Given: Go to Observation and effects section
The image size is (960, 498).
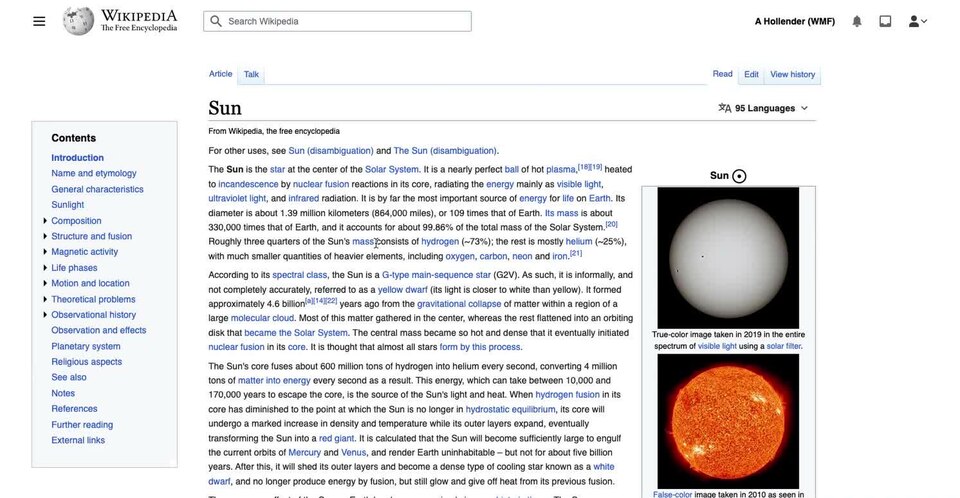Looking at the screenshot, I should coord(99,330).
